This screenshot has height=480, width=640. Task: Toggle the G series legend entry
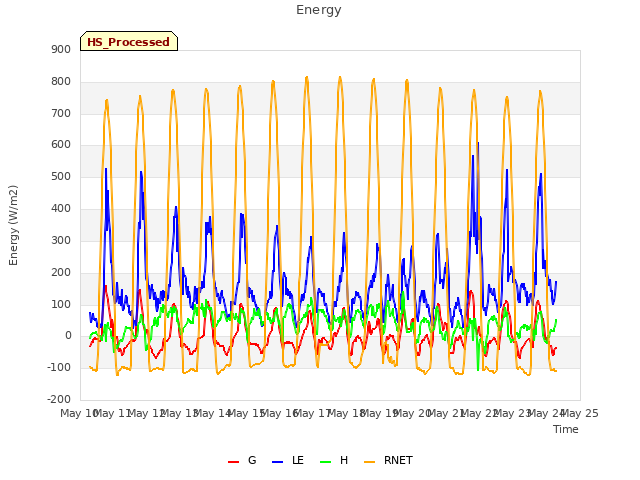pyautogui.click(x=242, y=460)
